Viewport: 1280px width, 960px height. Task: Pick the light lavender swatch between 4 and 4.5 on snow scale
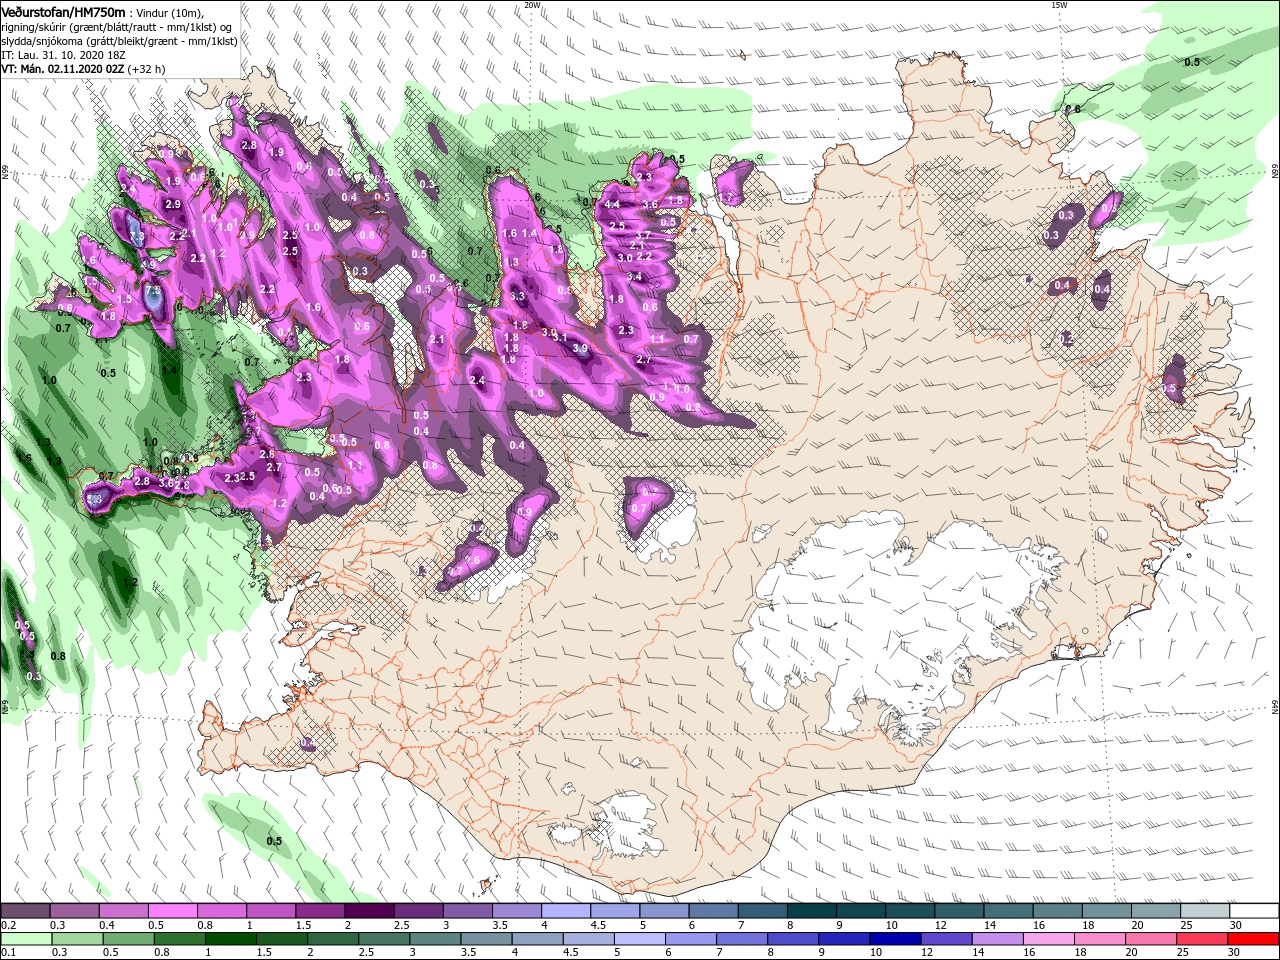coord(565,911)
